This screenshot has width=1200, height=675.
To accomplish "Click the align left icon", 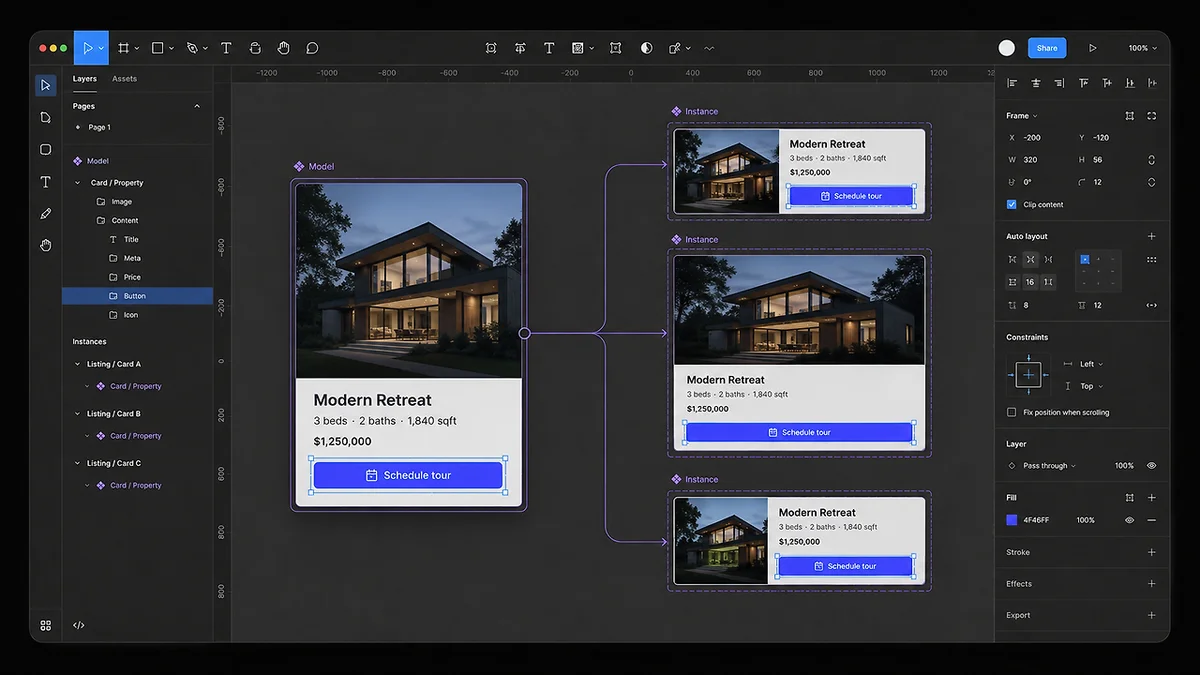I will pyautogui.click(x=1012, y=83).
